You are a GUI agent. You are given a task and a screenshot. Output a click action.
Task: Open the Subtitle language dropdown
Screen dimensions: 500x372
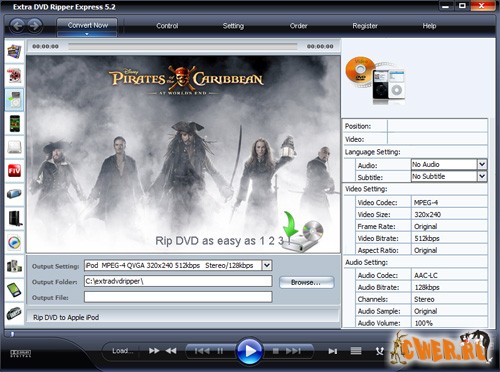[482, 176]
